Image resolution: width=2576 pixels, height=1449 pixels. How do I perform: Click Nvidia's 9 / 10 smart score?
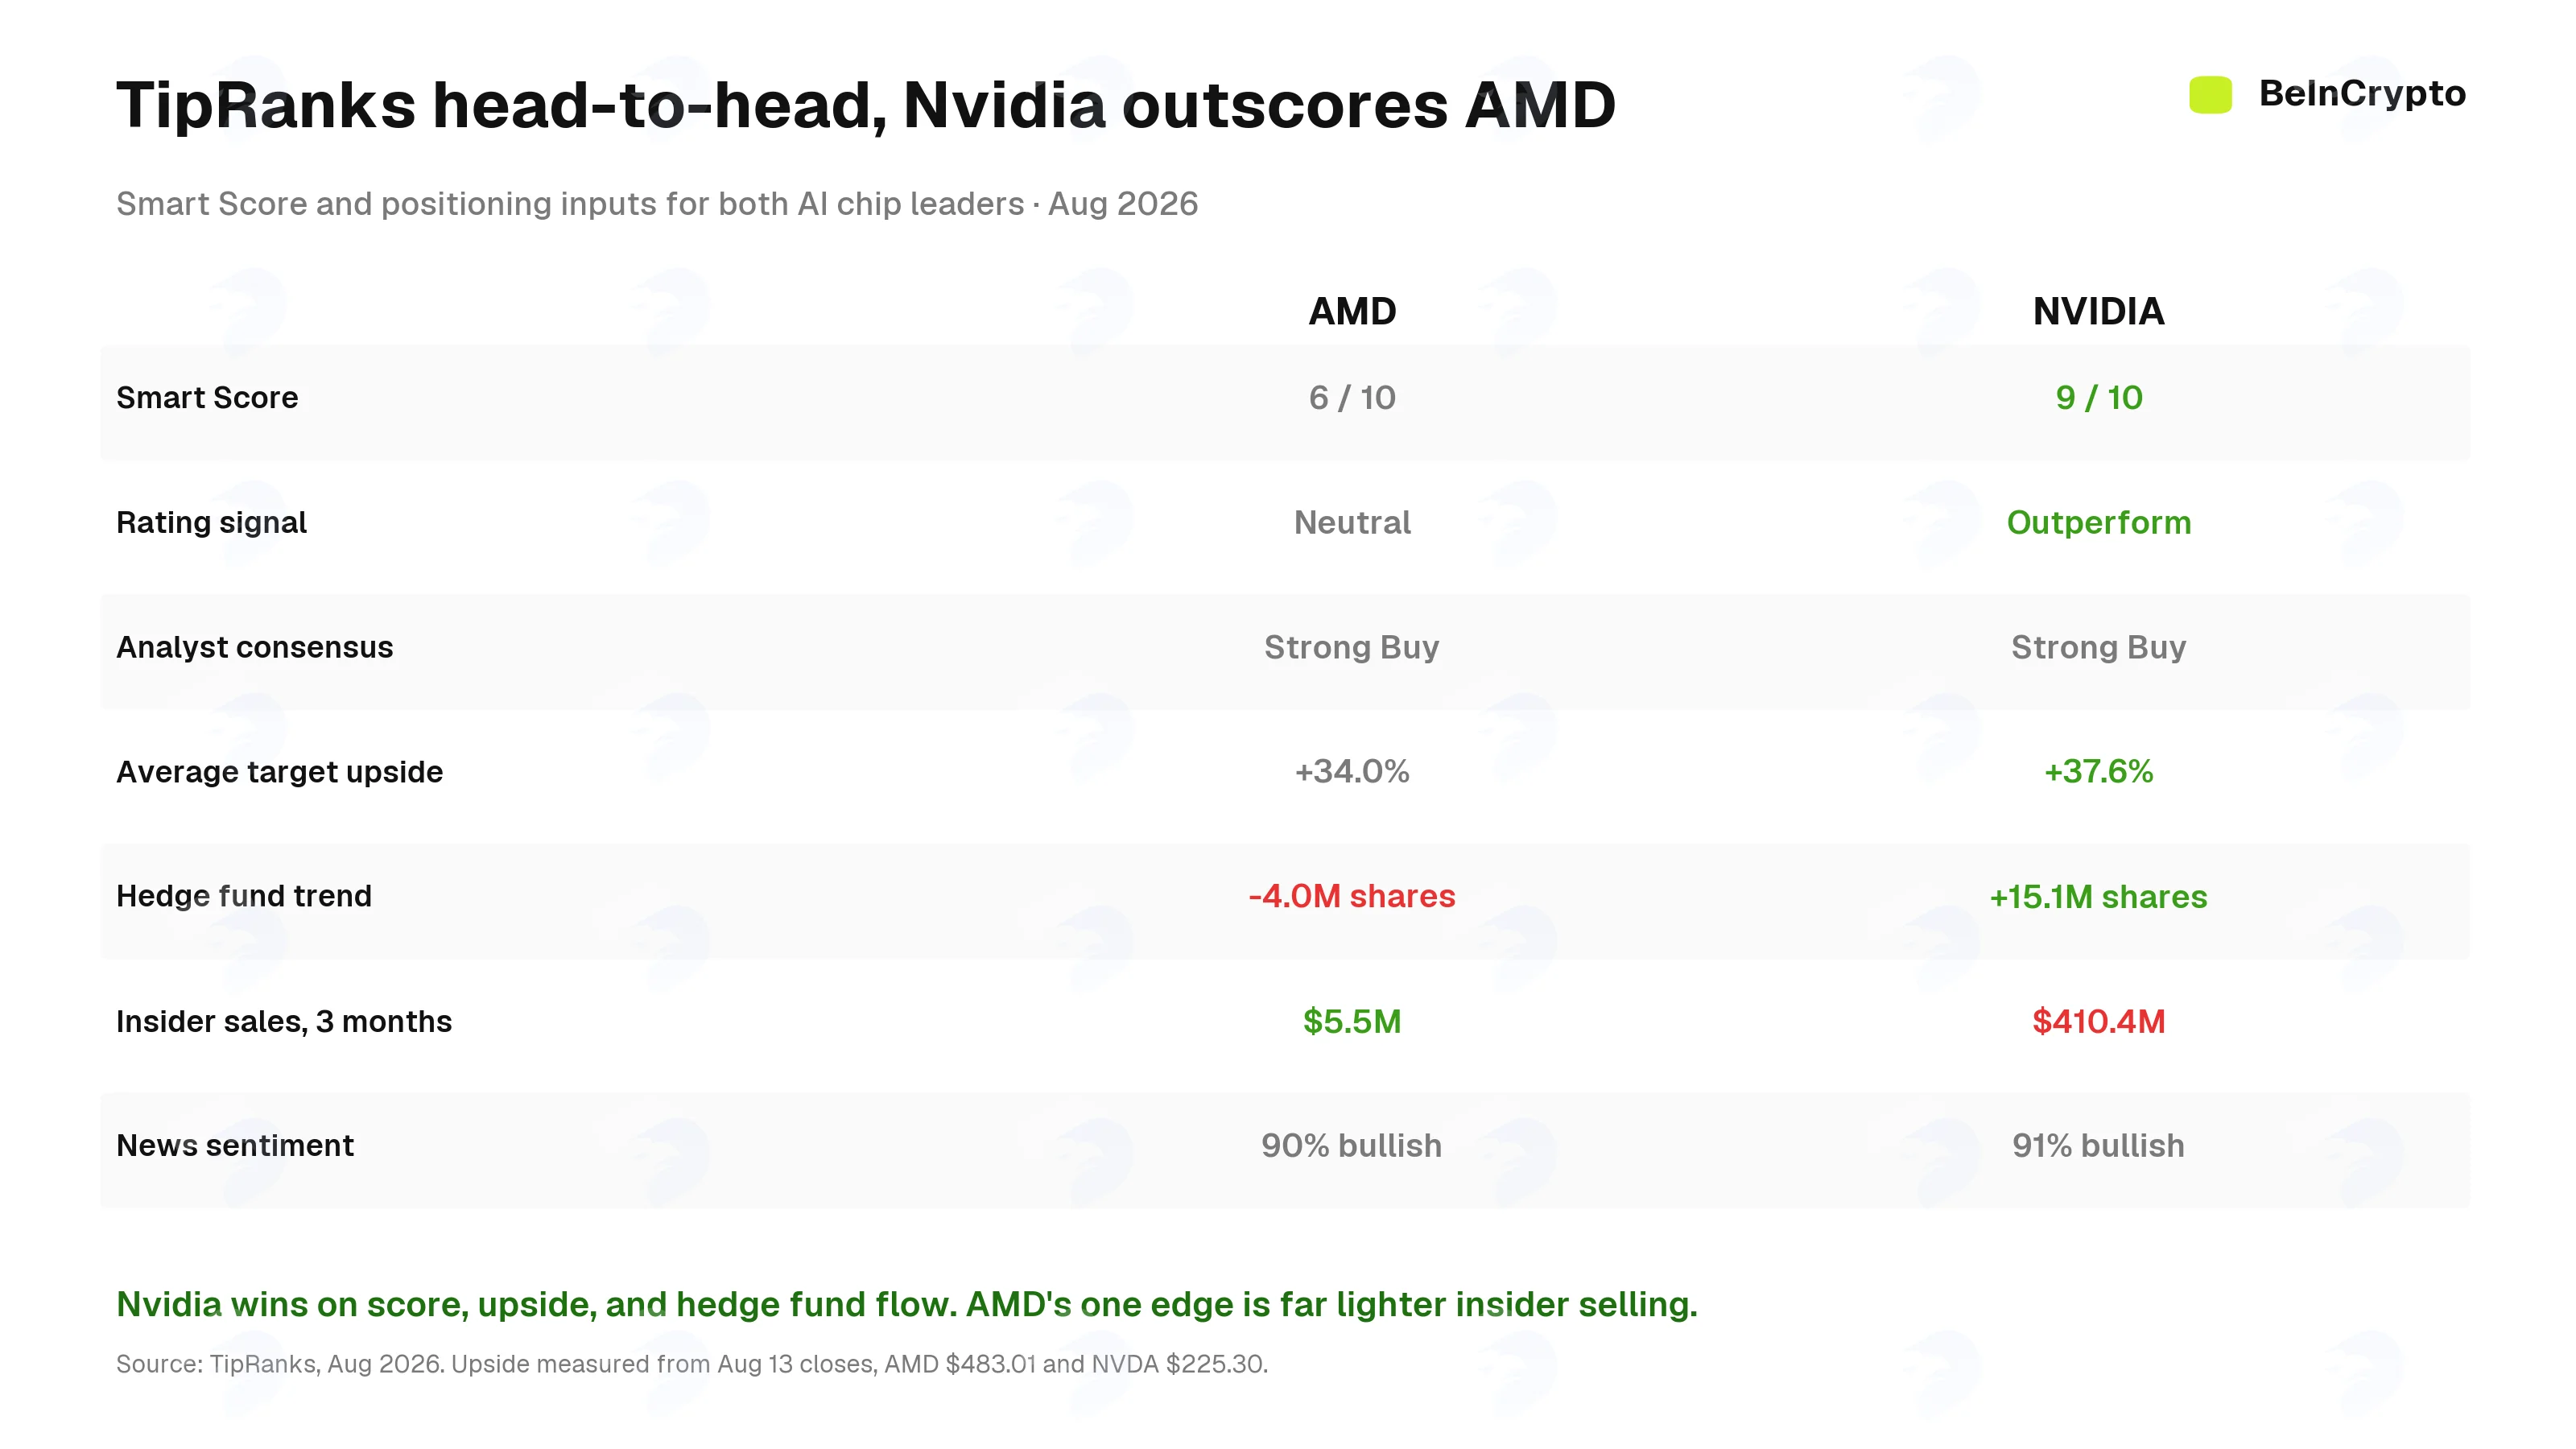pos(2098,398)
